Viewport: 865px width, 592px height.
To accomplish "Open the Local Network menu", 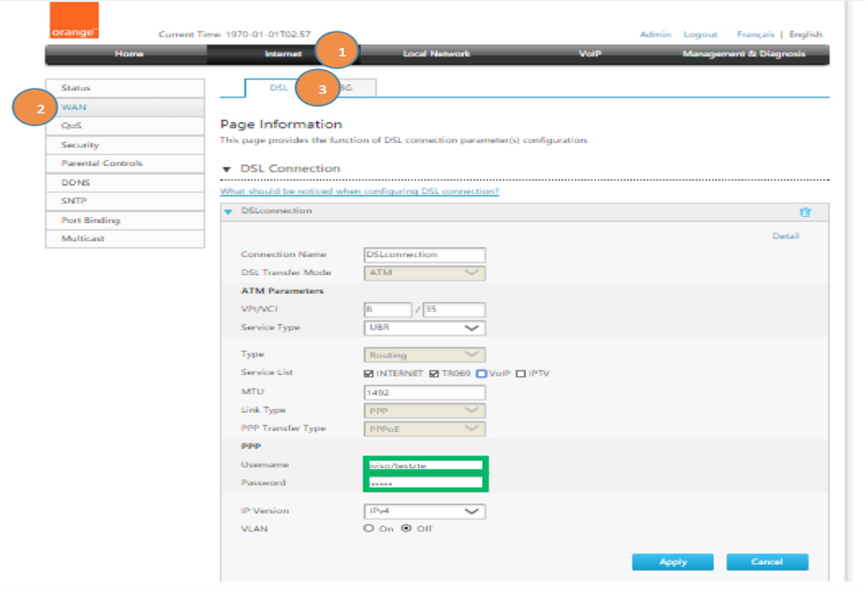I will [436, 54].
